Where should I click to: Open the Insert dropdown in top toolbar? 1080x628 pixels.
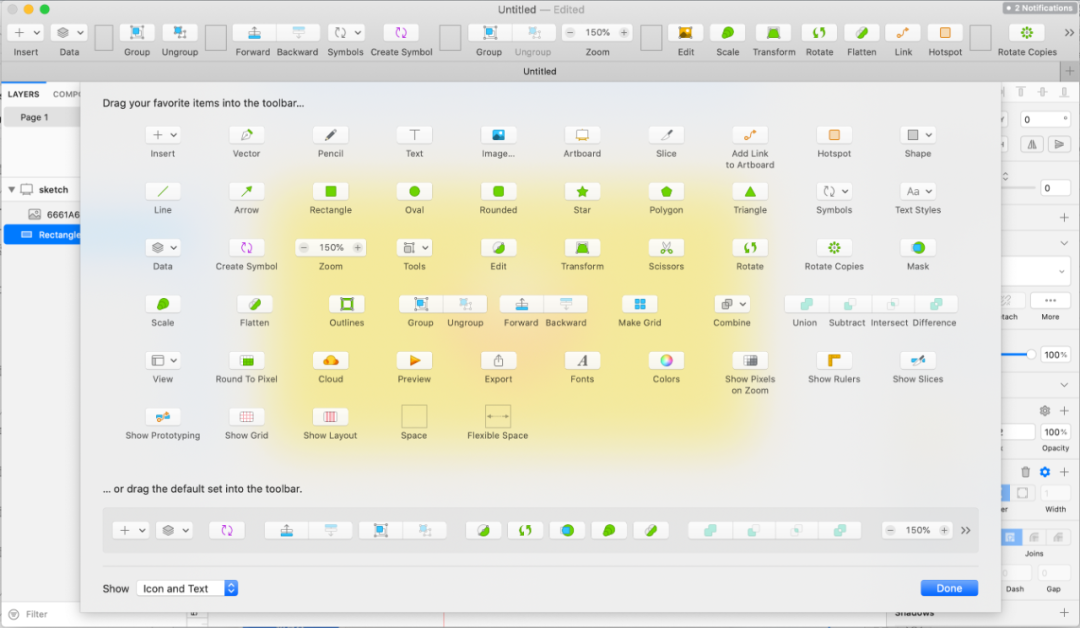[x=25, y=33]
